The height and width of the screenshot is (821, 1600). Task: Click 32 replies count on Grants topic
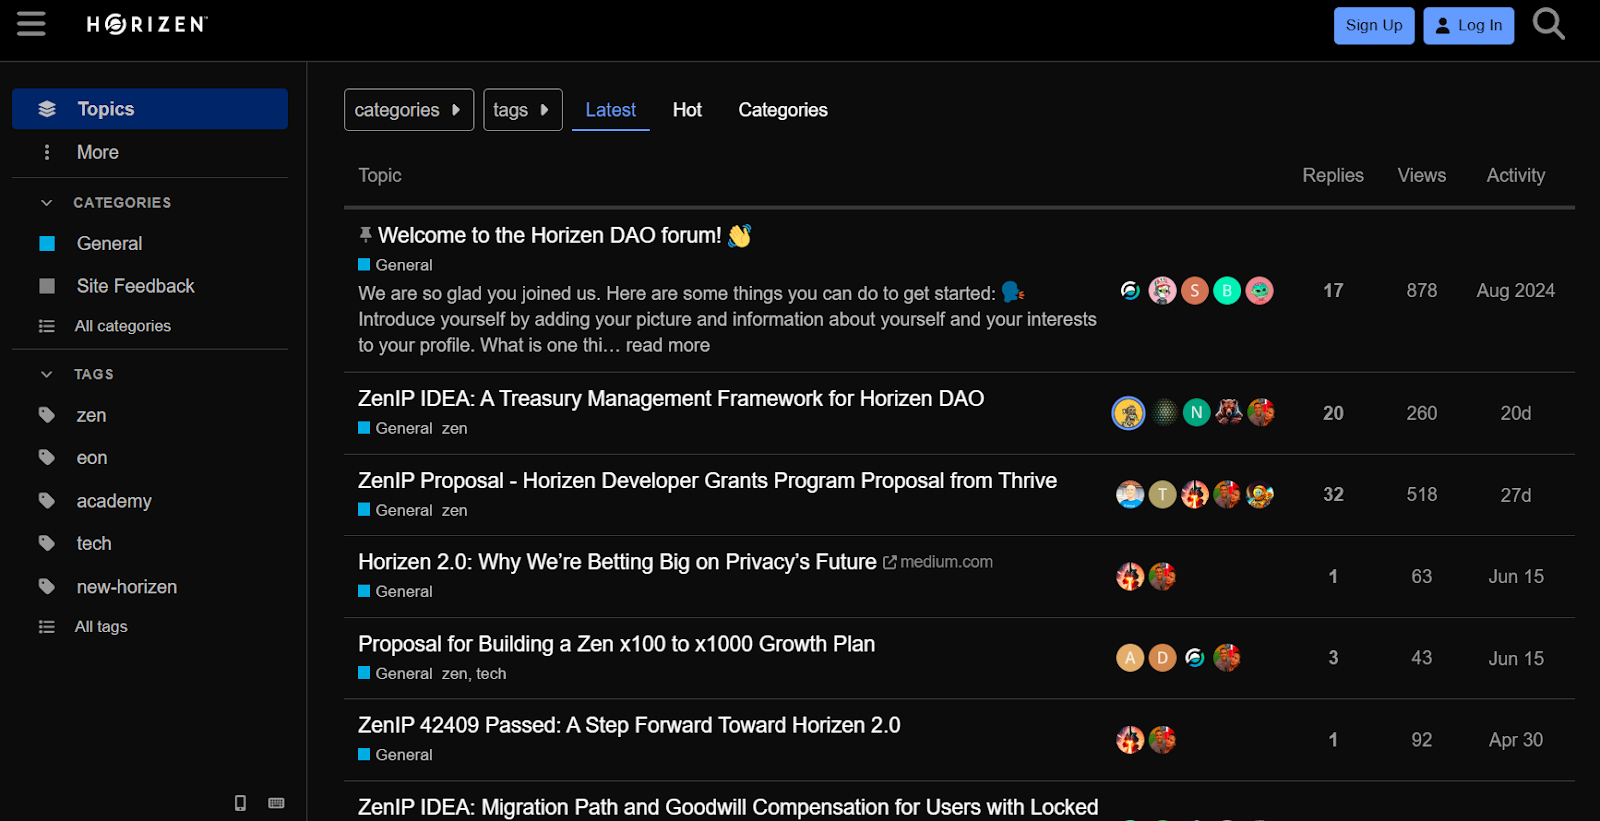1333,495
